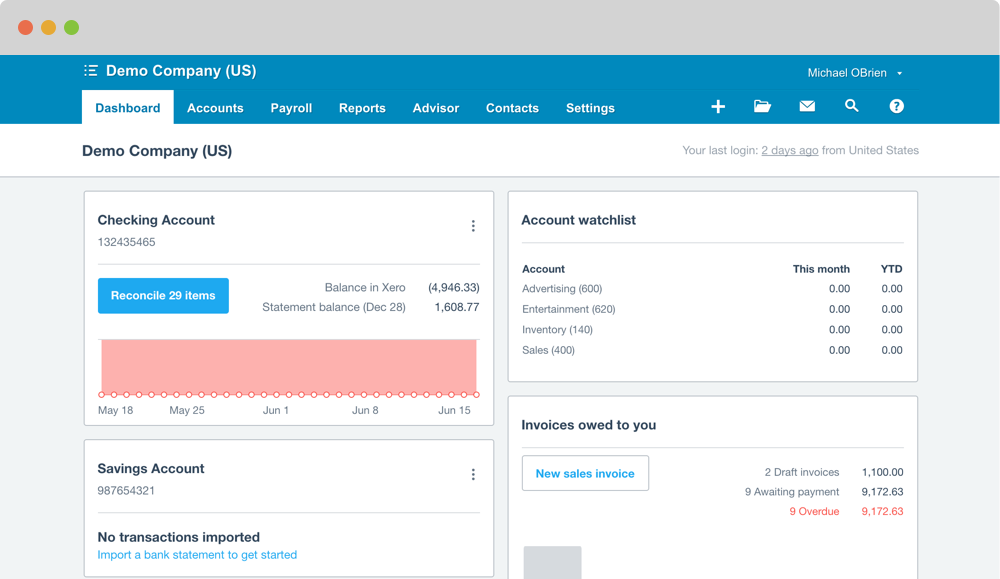Viewport: 1000px width, 579px height.
Task: Open the help question mark icon
Action: pos(897,107)
